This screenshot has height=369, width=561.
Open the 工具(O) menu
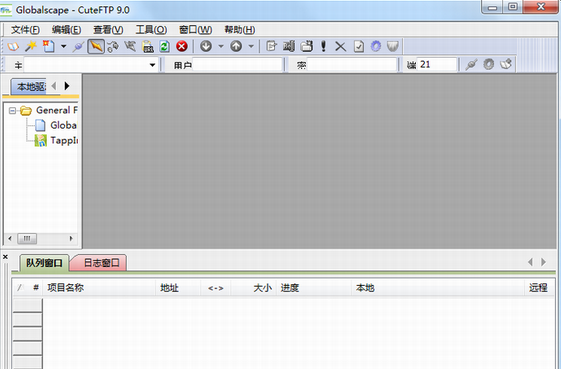[151, 30]
